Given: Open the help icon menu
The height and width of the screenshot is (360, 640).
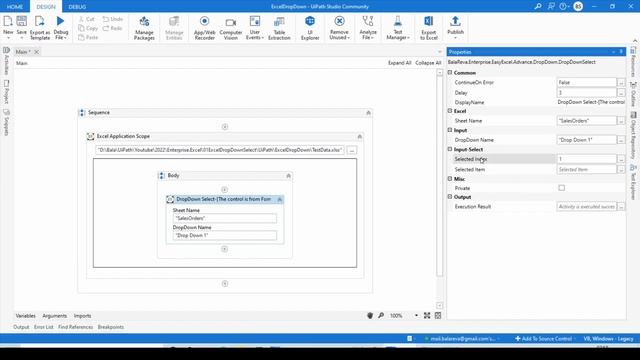Looking at the screenshot, I should click(x=564, y=6).
